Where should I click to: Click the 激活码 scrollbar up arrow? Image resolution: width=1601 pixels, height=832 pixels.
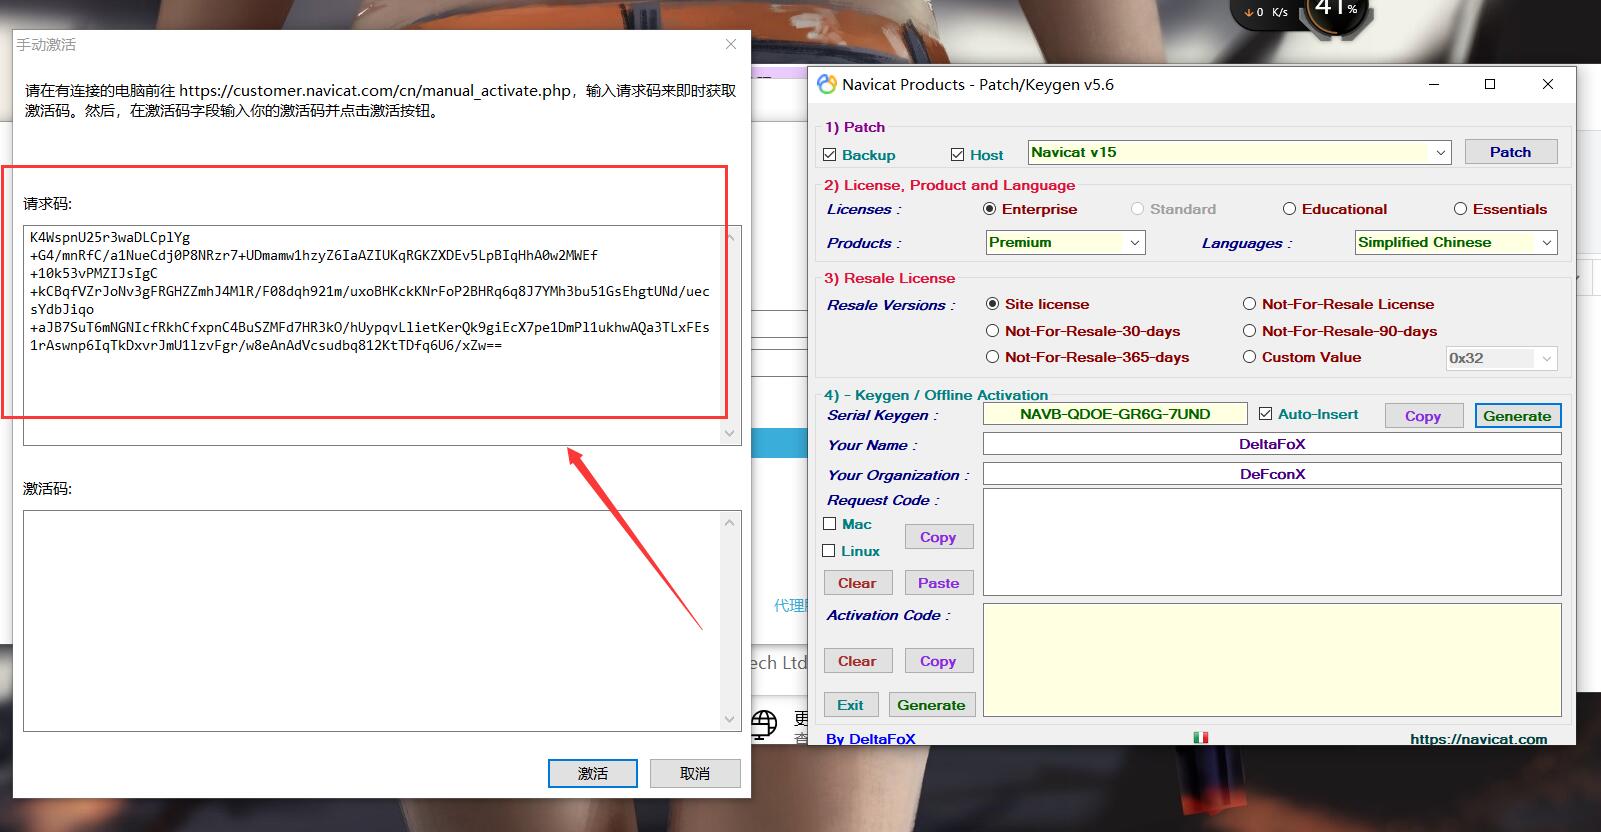coord(730,522)
